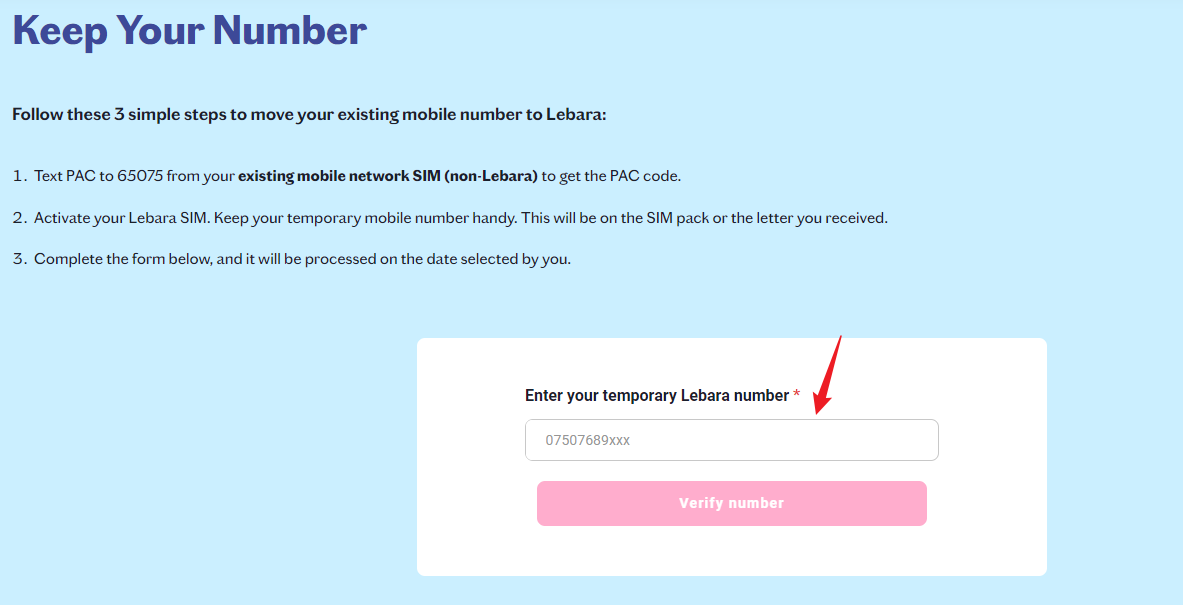Click the "Keep Your Number" heading

click(x=190, y=31)
